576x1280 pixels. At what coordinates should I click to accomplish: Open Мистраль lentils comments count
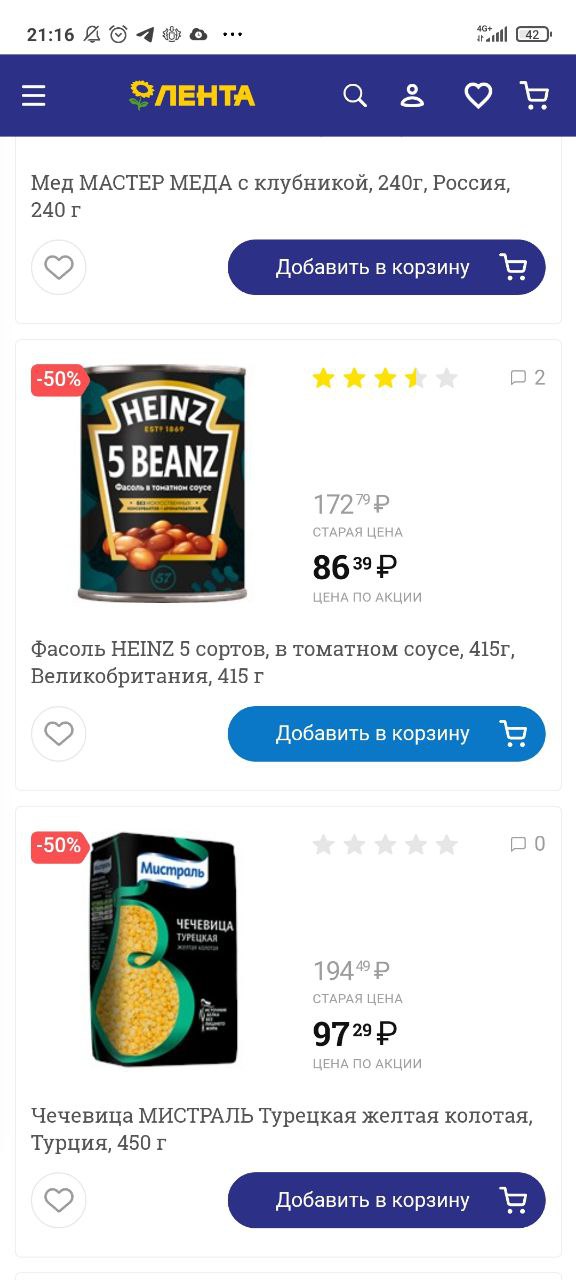pyautogui.click(x=527, y=844)
